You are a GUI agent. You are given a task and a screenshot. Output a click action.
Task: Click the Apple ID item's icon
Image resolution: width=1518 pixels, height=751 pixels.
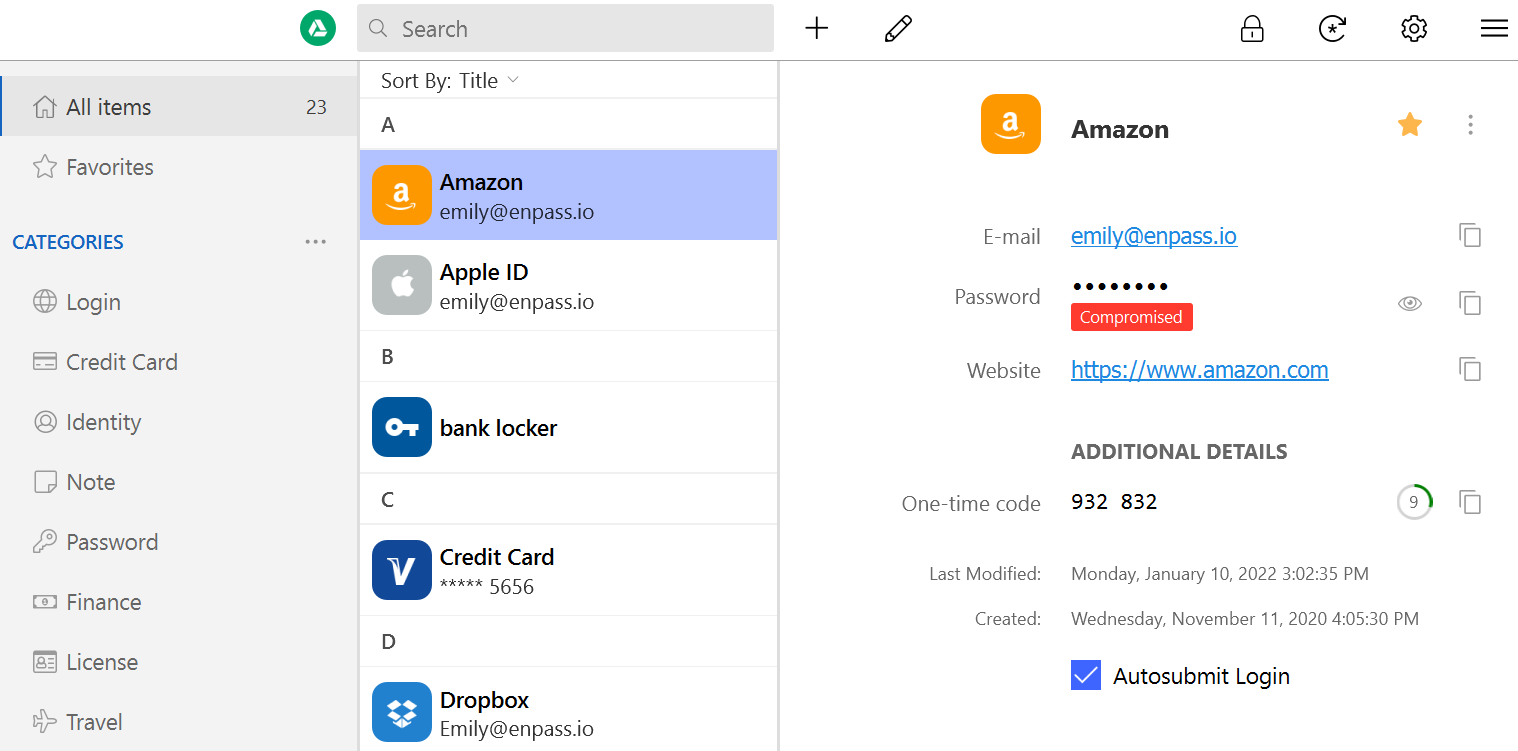402,285
